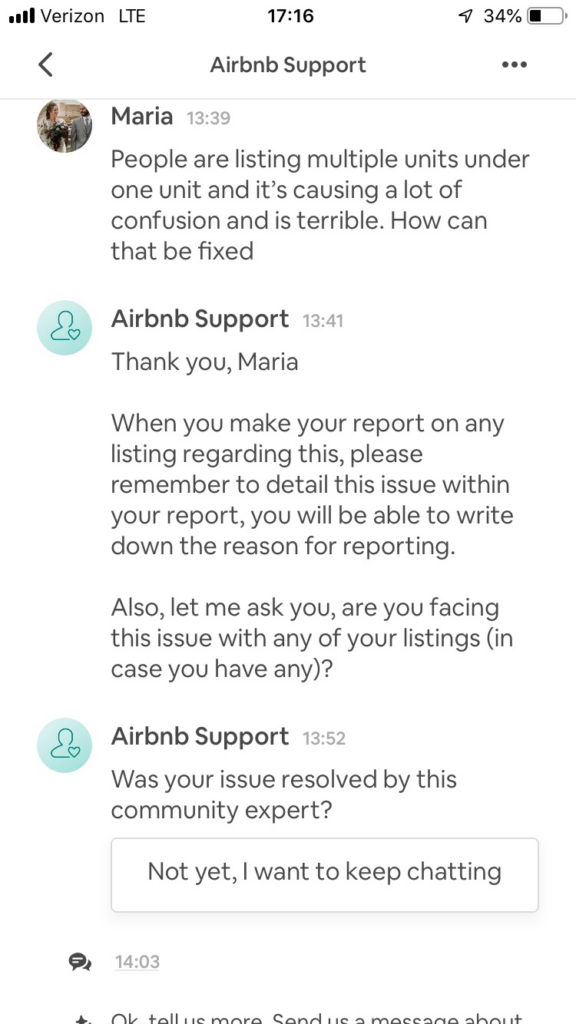Tap the cellular signal bars indicator

pos(24,15)
